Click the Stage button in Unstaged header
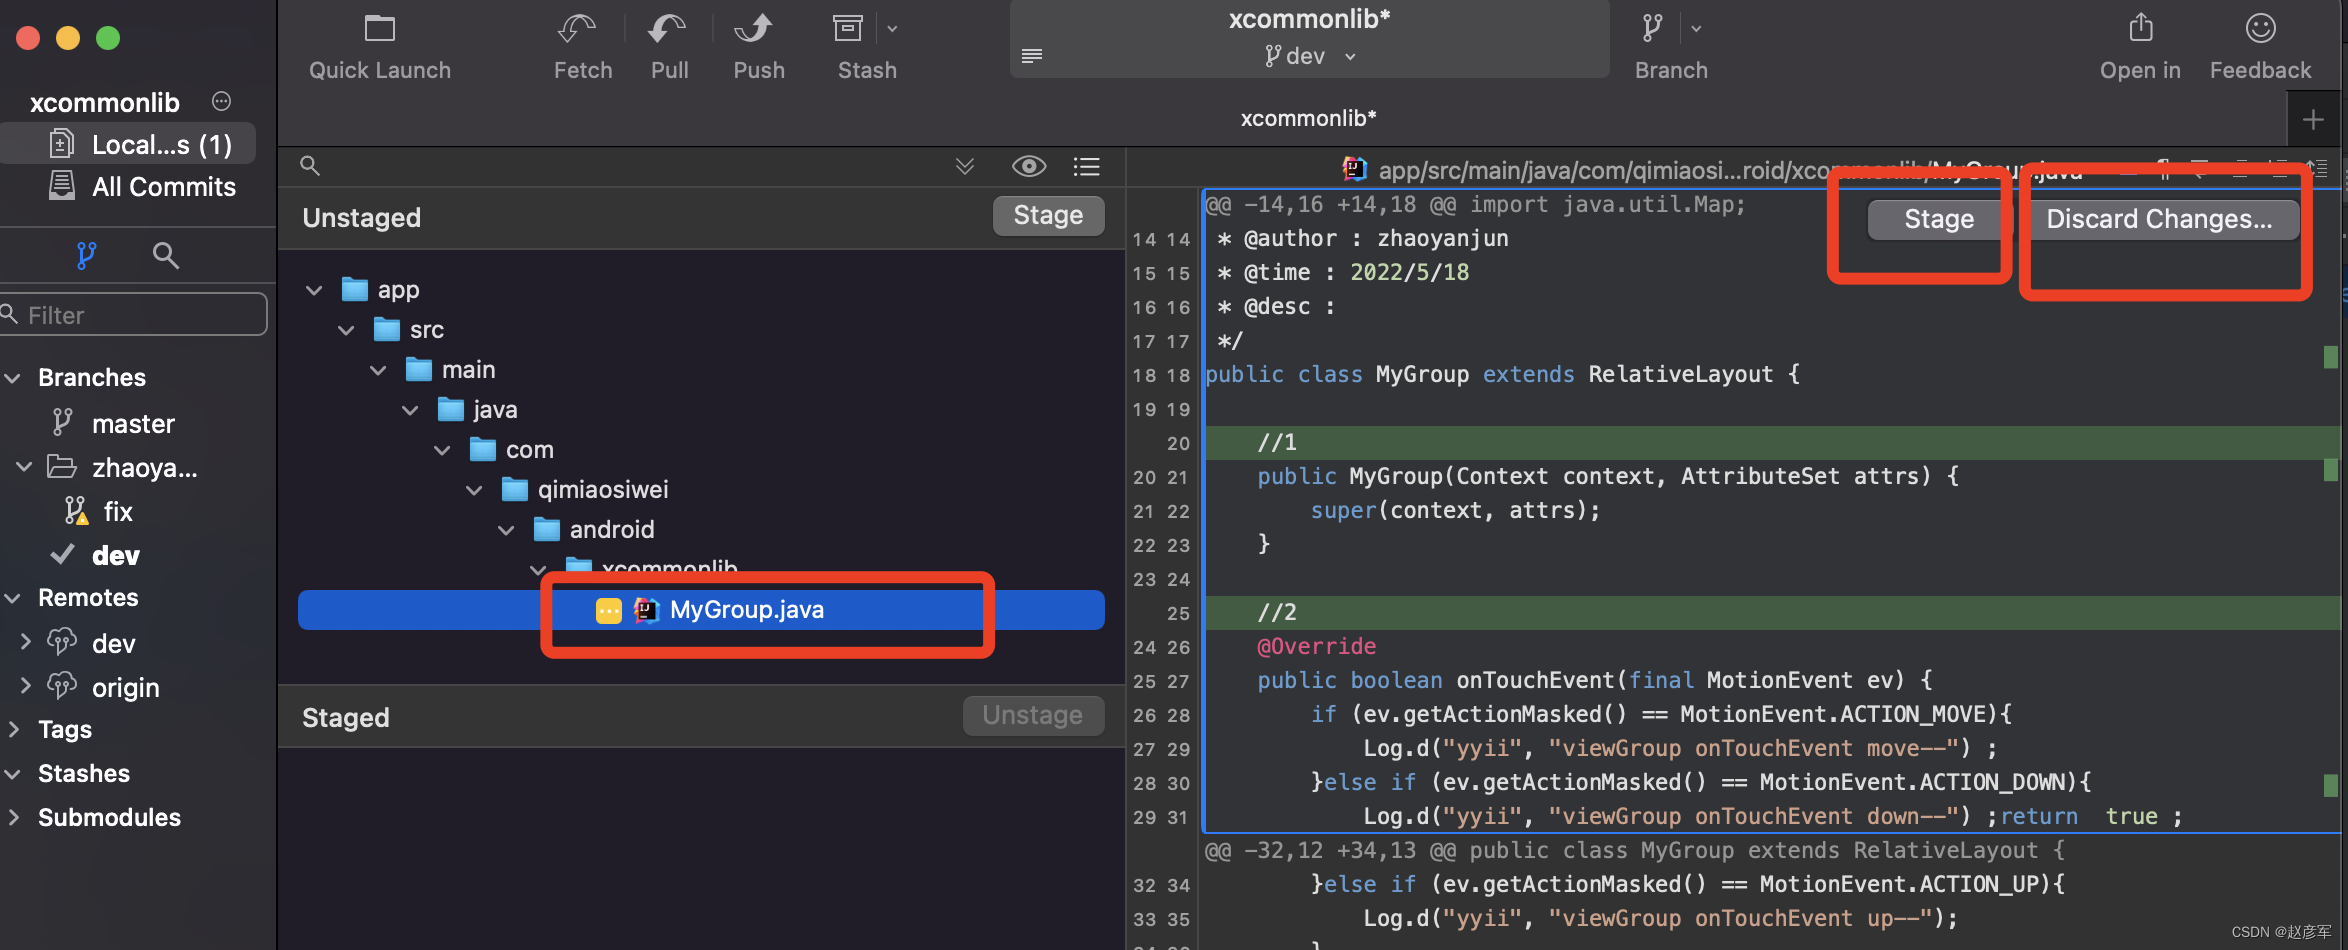Viewport: 2348px width, 950px height. point(1048,215)
